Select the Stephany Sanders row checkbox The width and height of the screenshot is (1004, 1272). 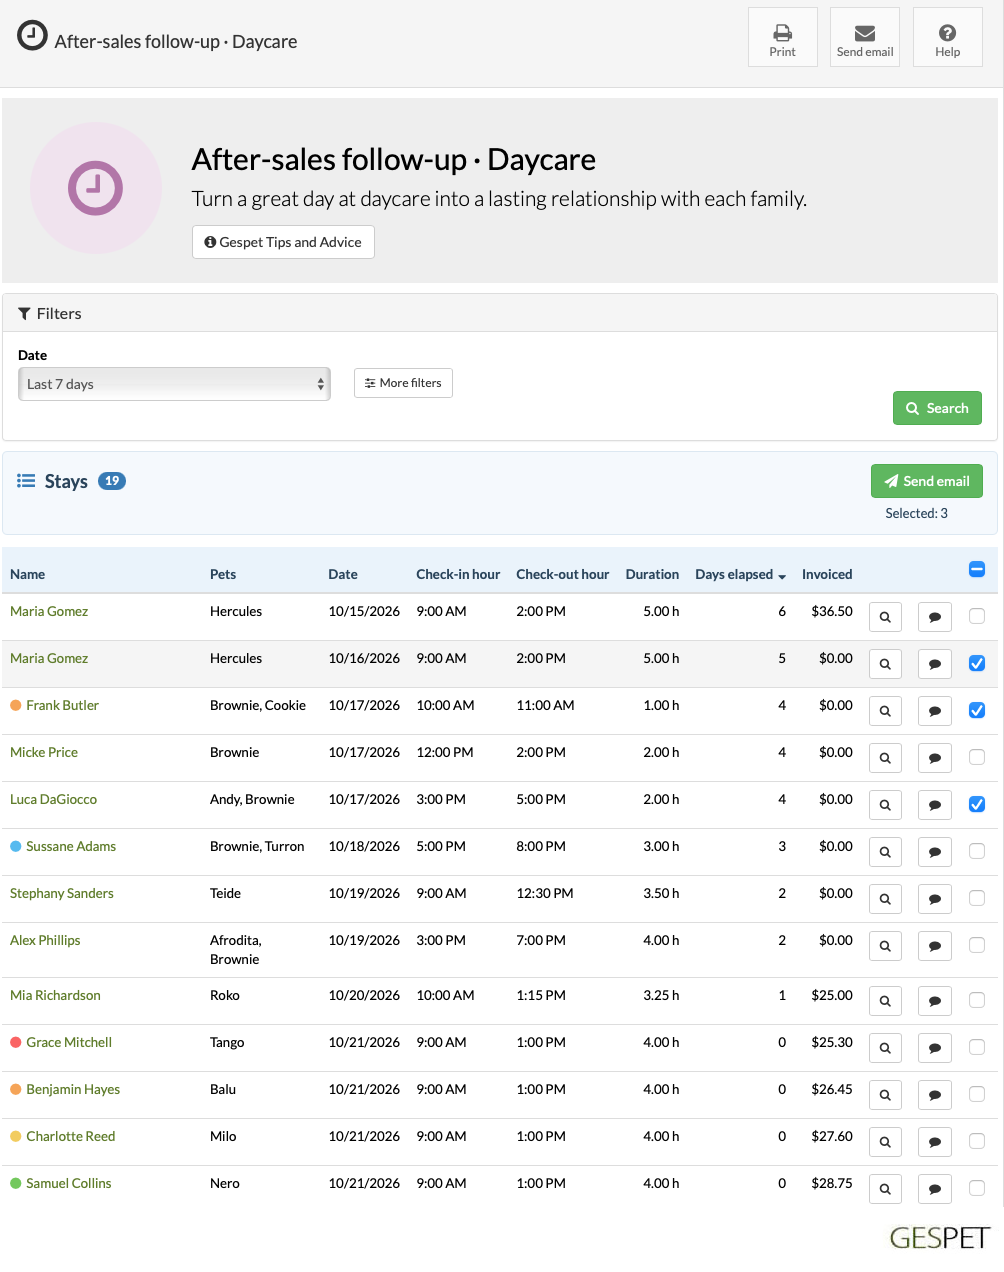click(x=977, y=898)
